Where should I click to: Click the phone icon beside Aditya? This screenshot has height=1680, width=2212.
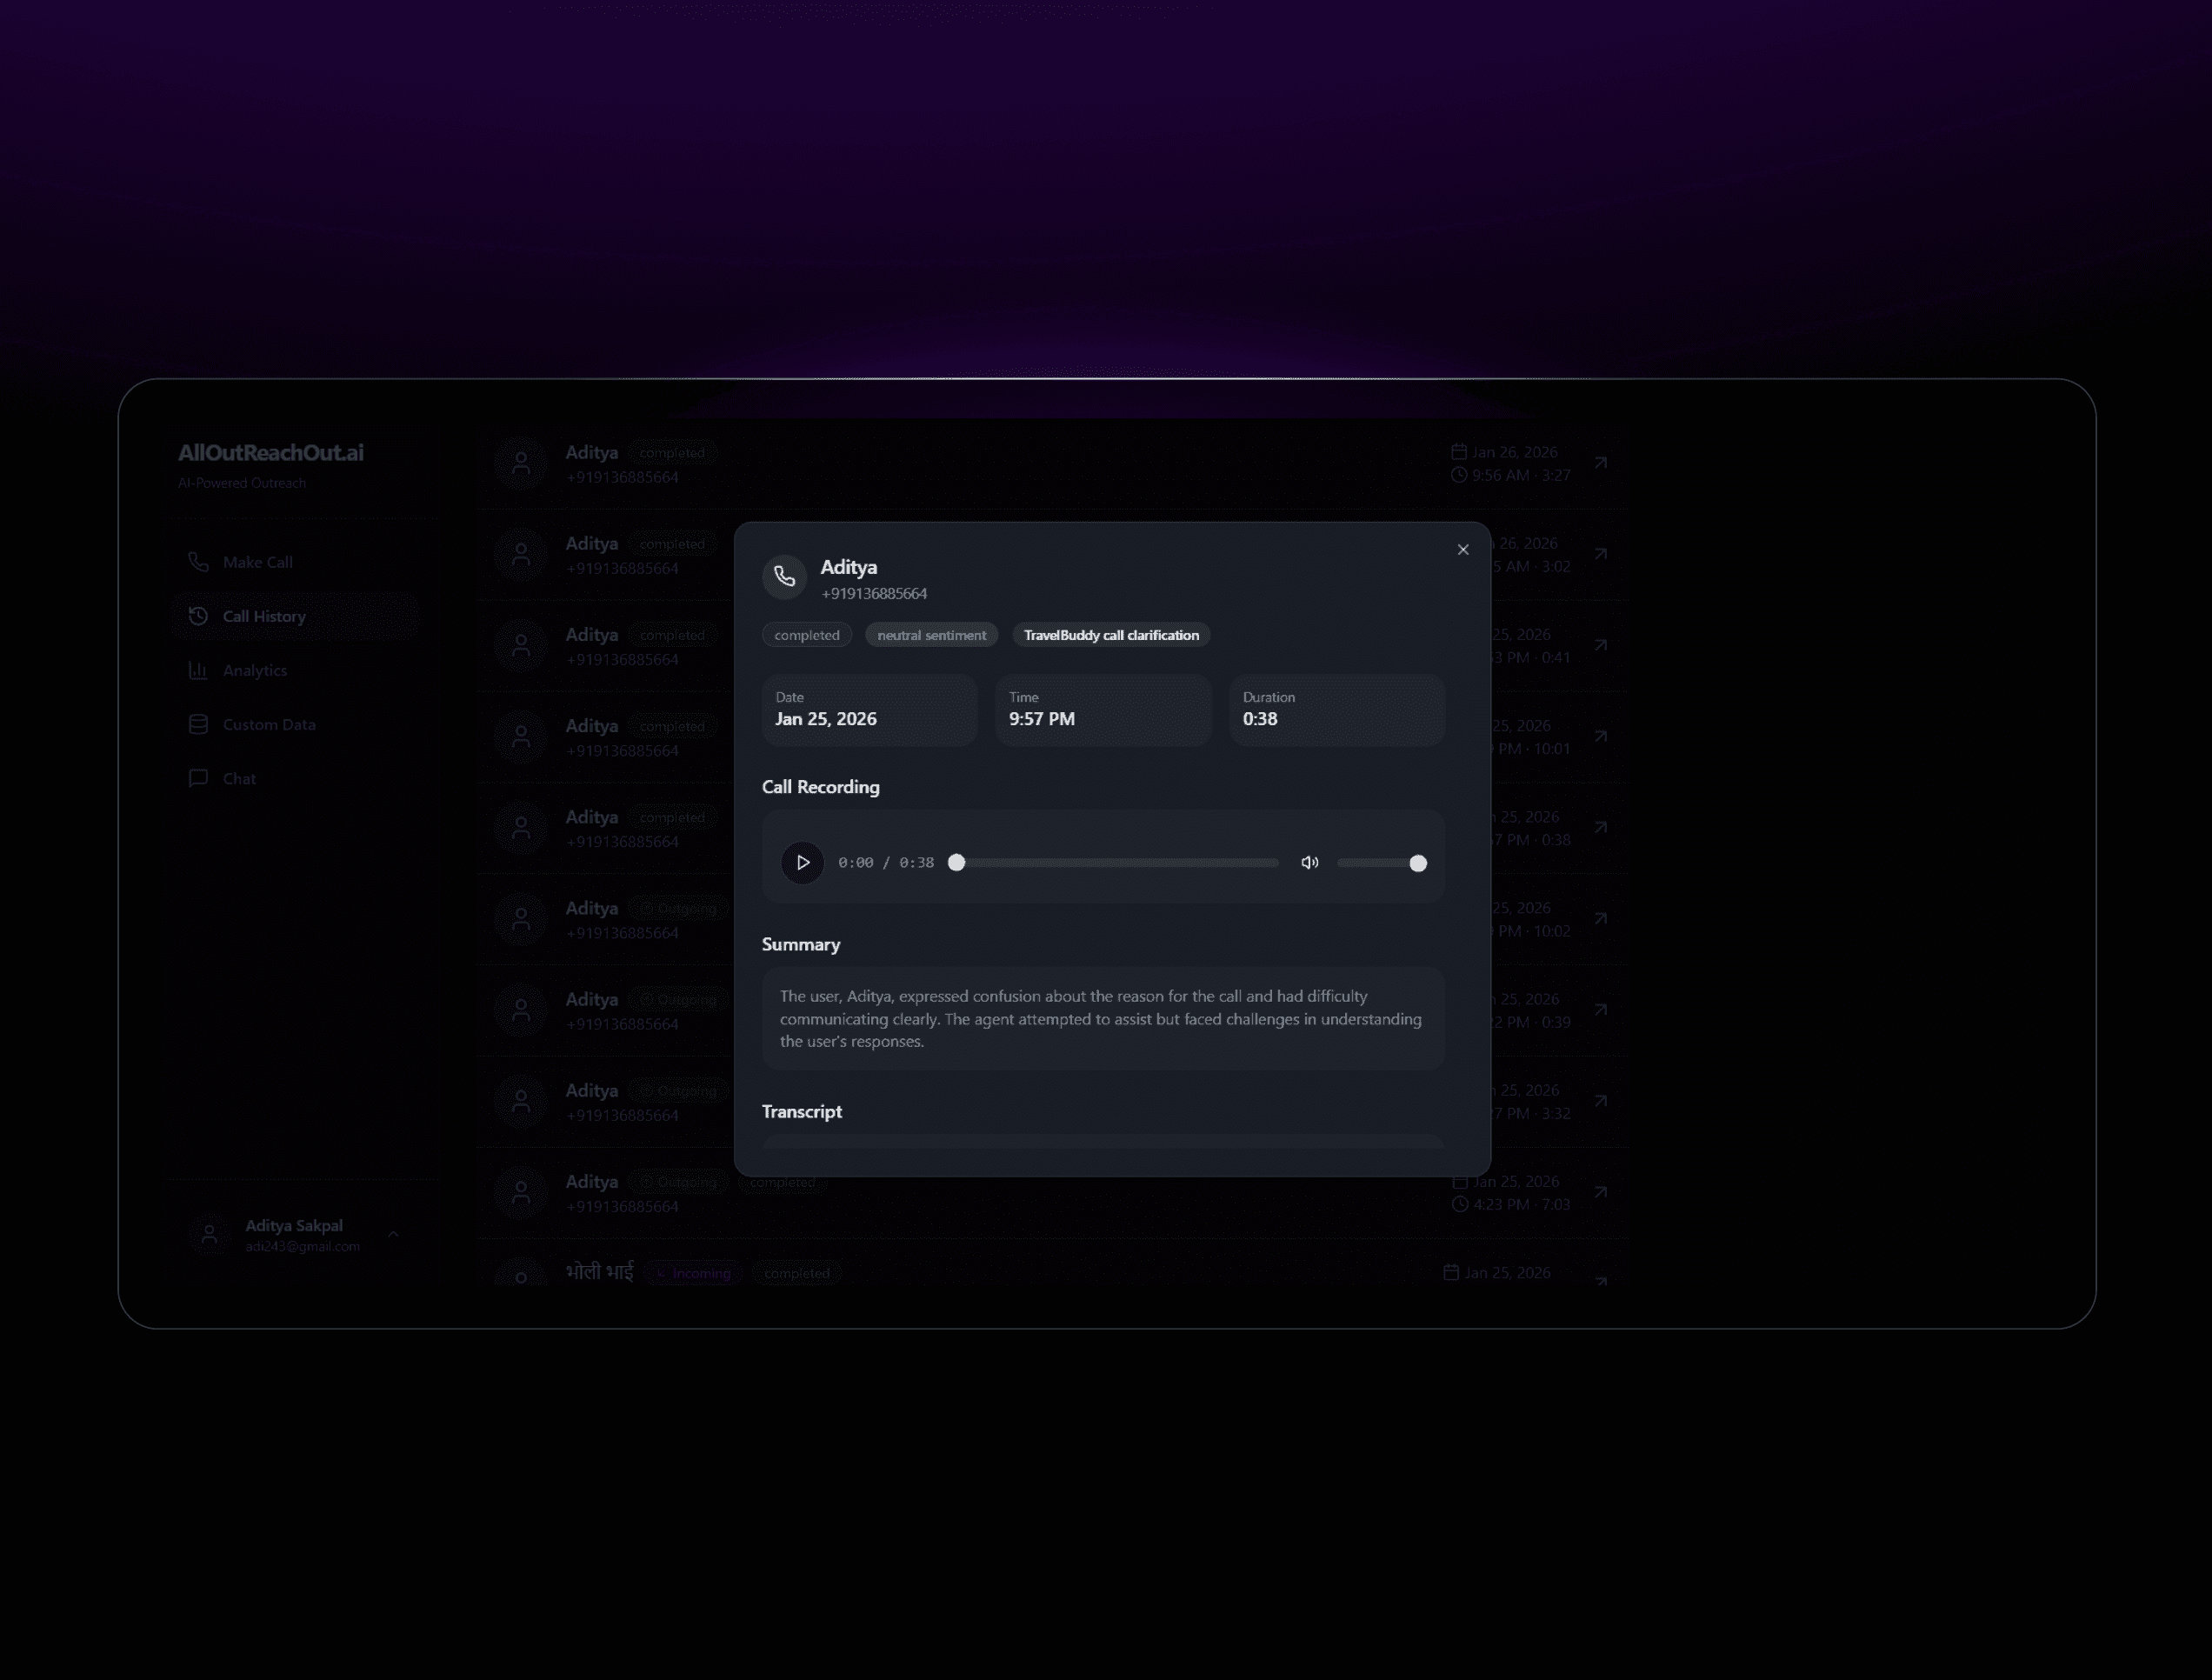pos(784,577)
